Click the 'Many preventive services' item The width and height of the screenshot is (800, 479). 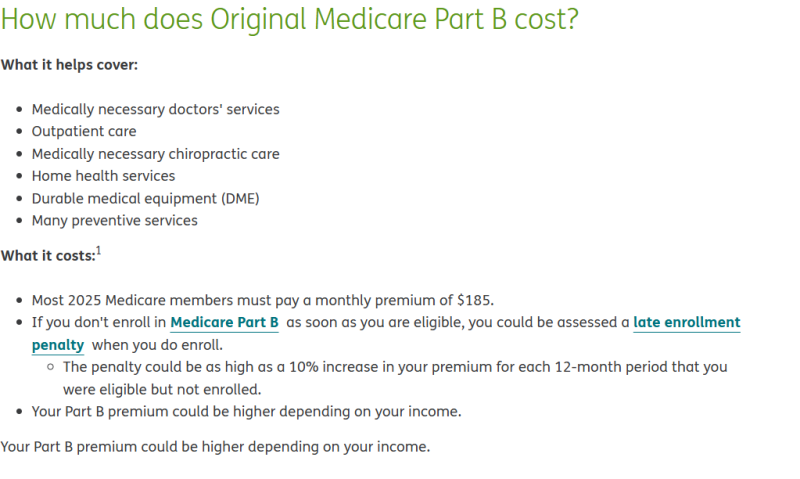point(114,220)
